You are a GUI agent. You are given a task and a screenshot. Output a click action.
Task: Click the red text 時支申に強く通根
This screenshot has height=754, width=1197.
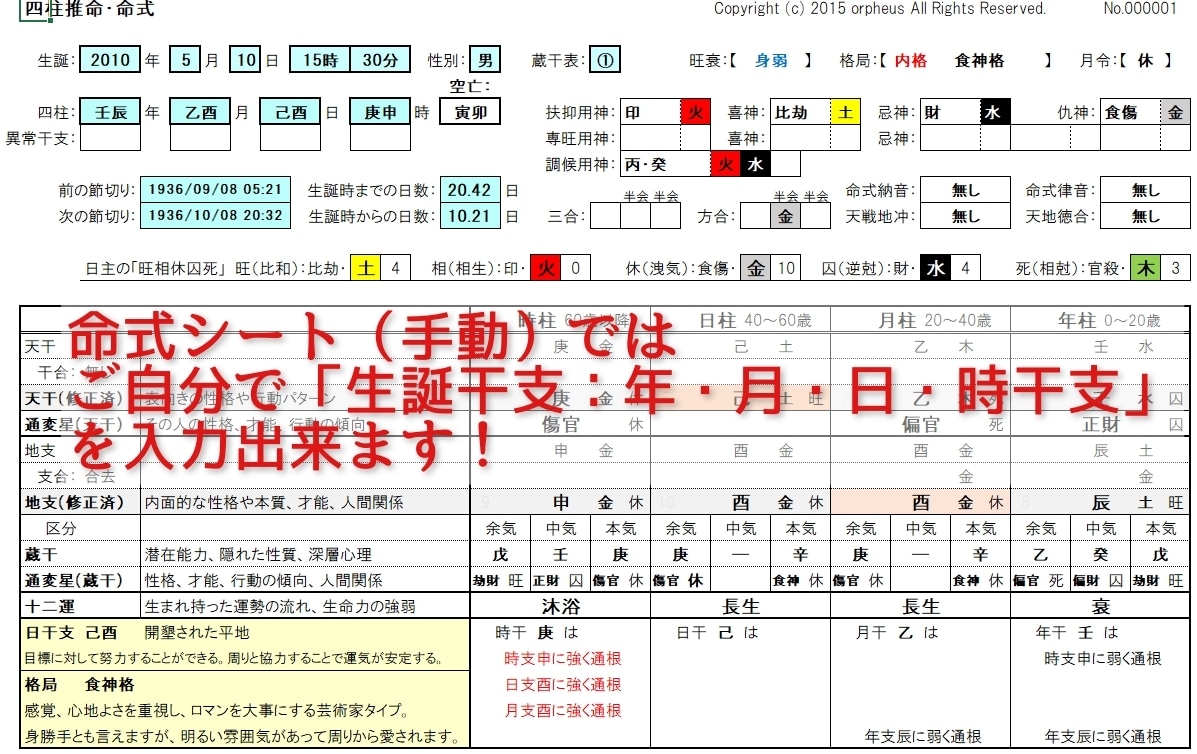point(563,658)
